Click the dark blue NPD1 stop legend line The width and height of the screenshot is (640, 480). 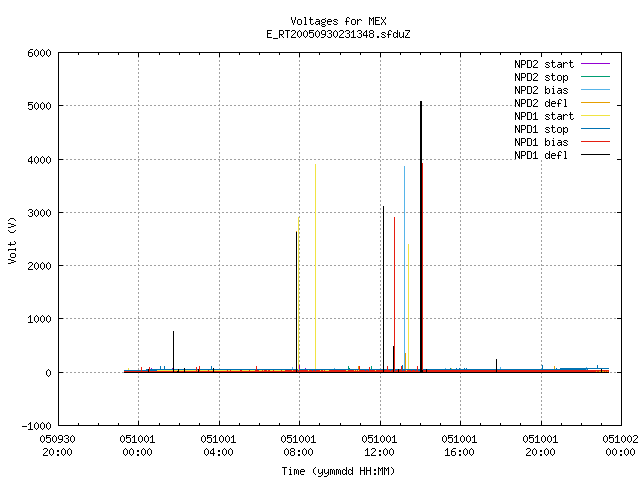pos(595,129)
